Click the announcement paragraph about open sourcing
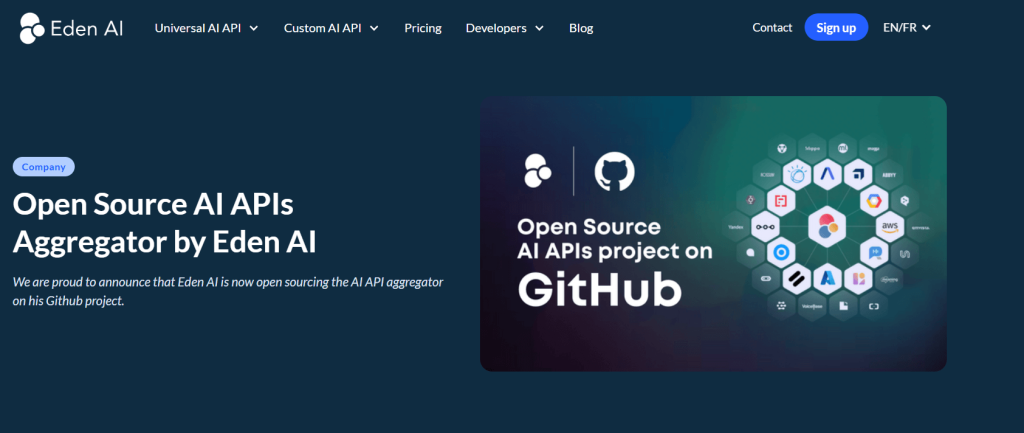The image size is (1024, 433). tap(228, 292)
